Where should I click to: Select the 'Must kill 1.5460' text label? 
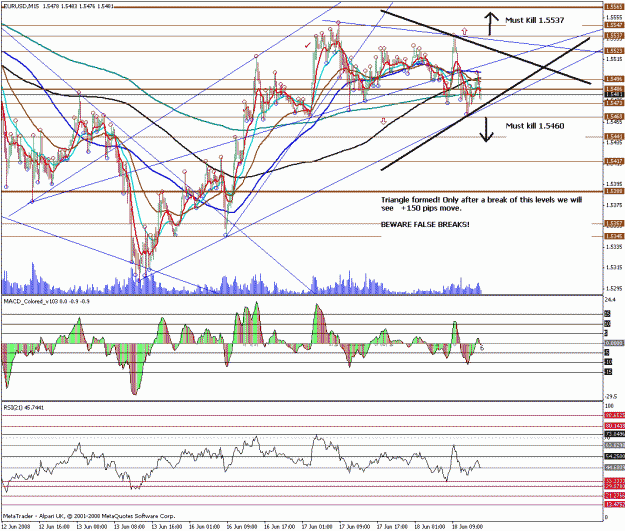pyautogui.click(x=535, y=126)
